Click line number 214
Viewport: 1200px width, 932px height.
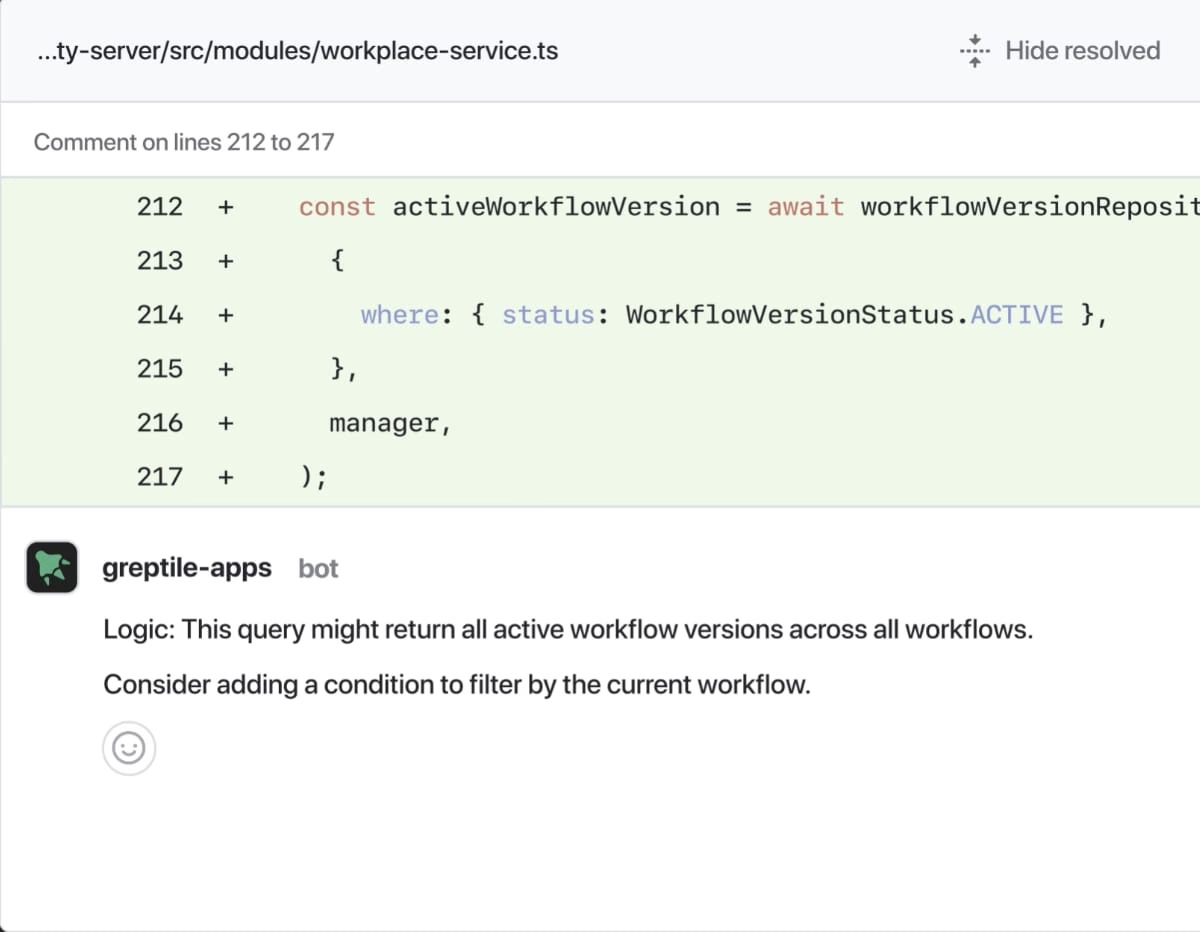pos(160,315)
